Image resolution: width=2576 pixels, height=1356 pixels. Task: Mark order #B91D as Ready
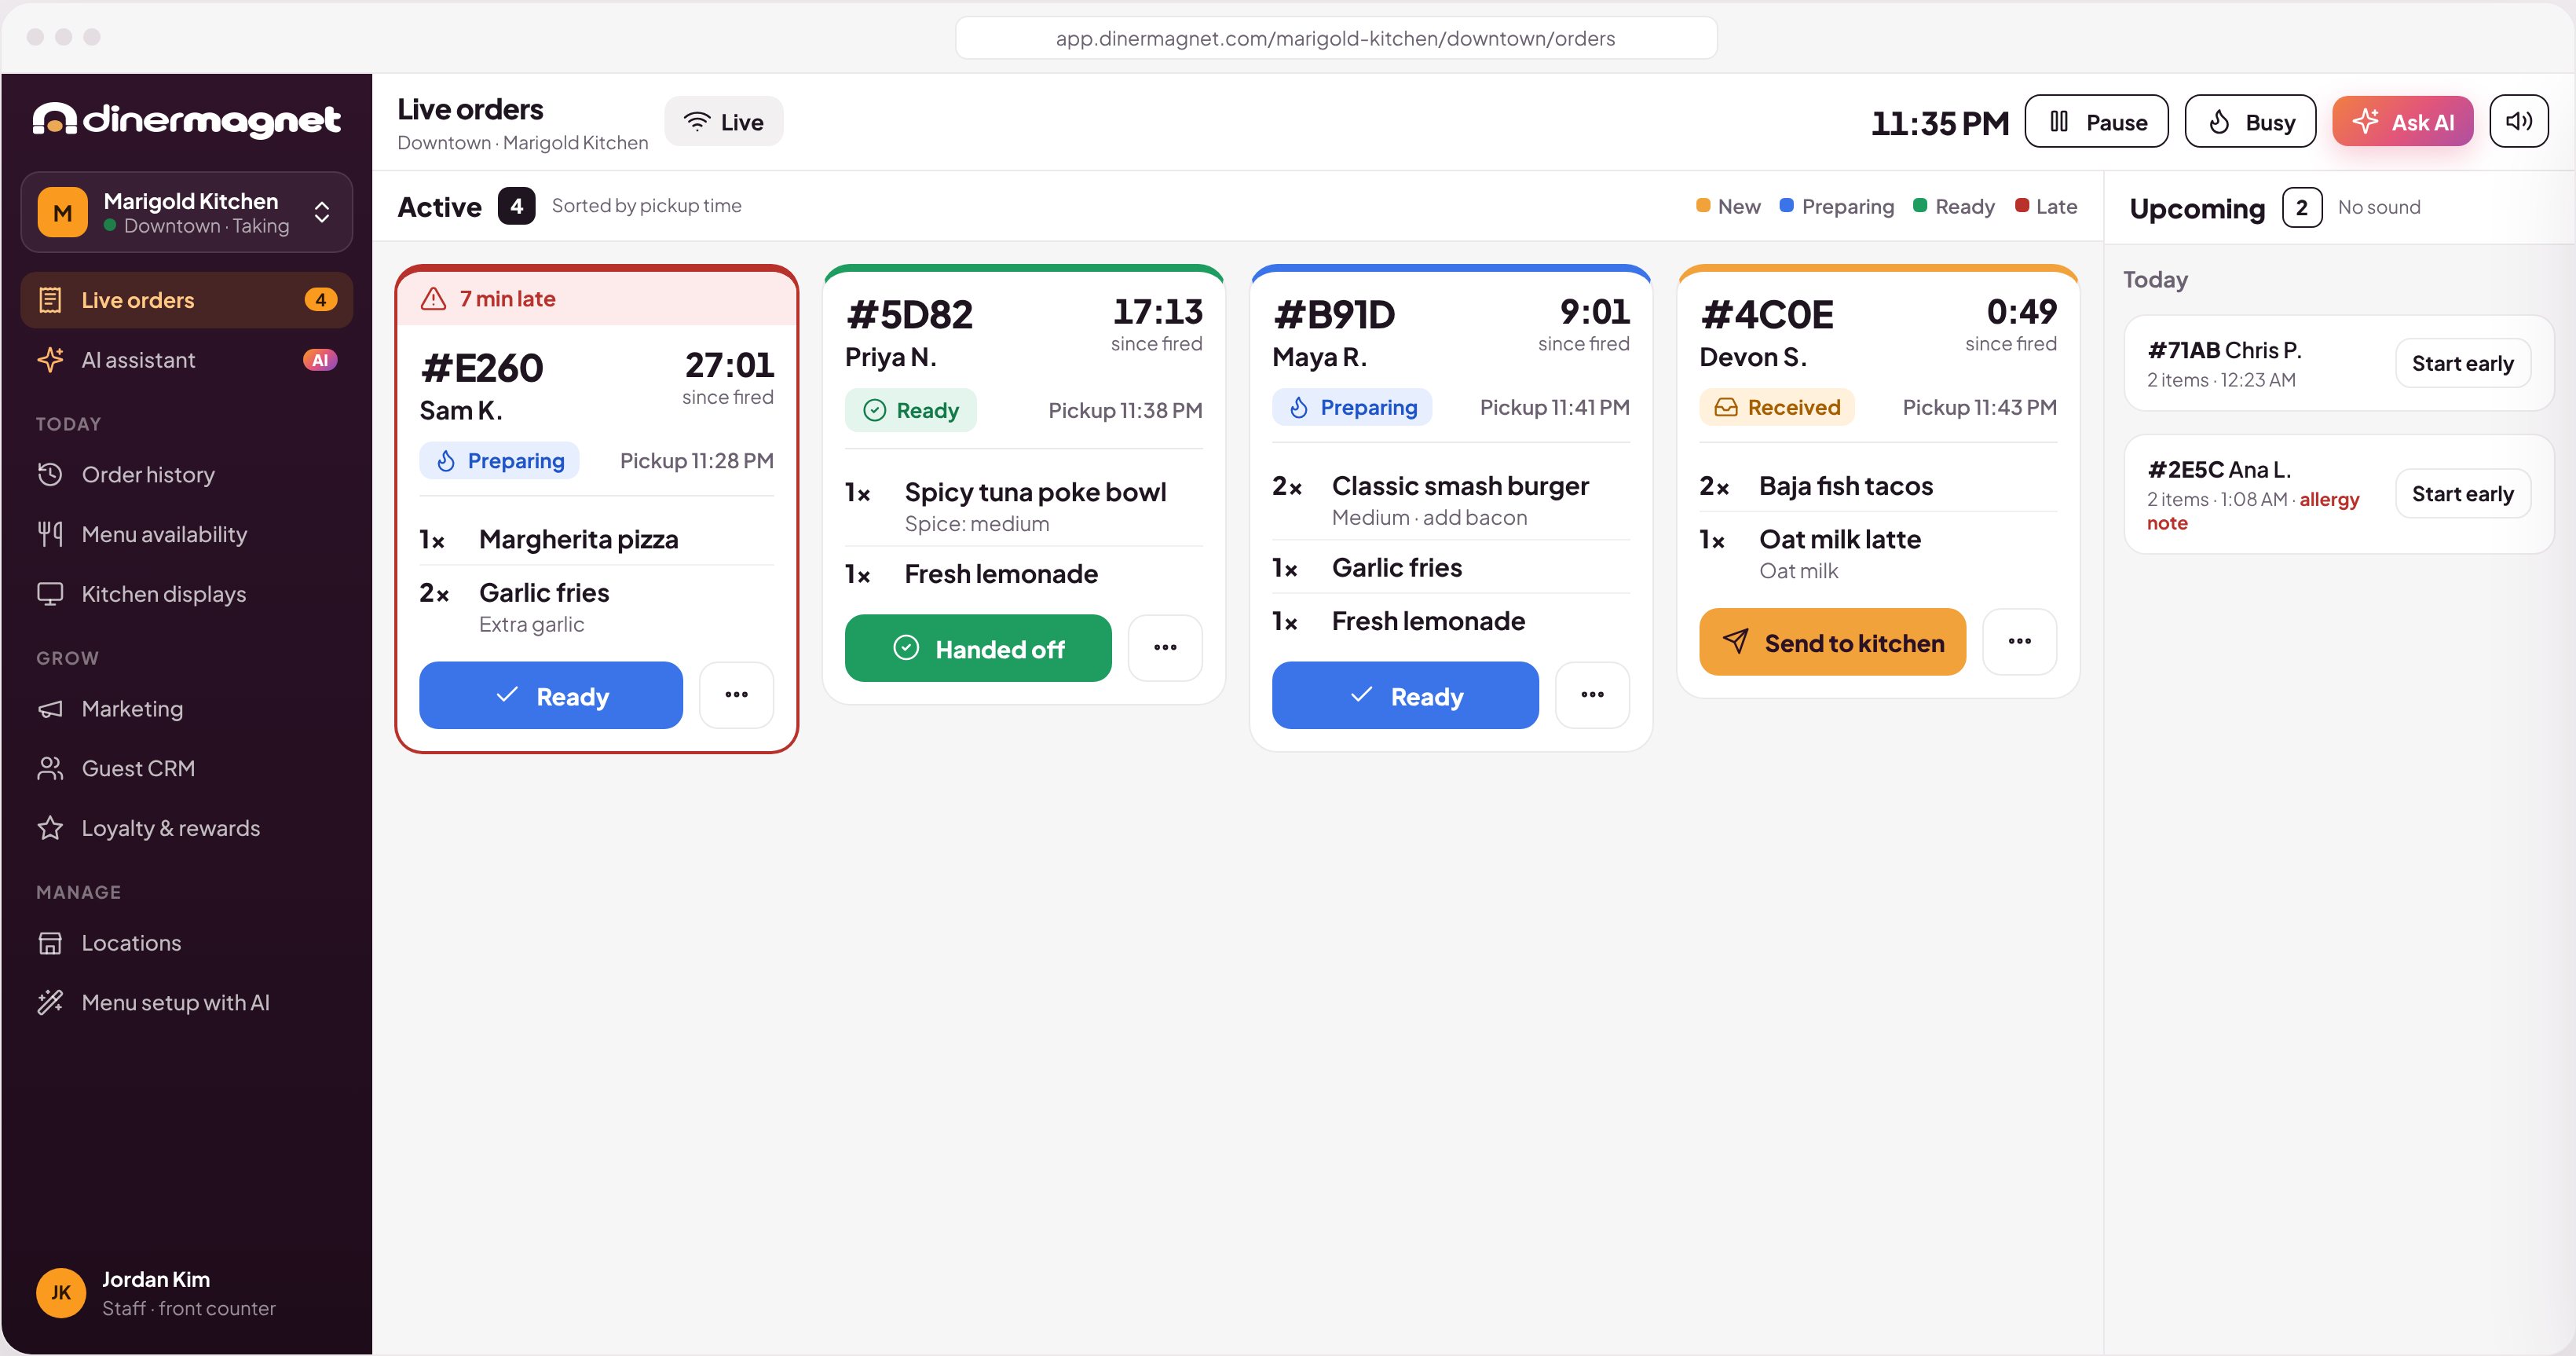tap(1405, 695)
